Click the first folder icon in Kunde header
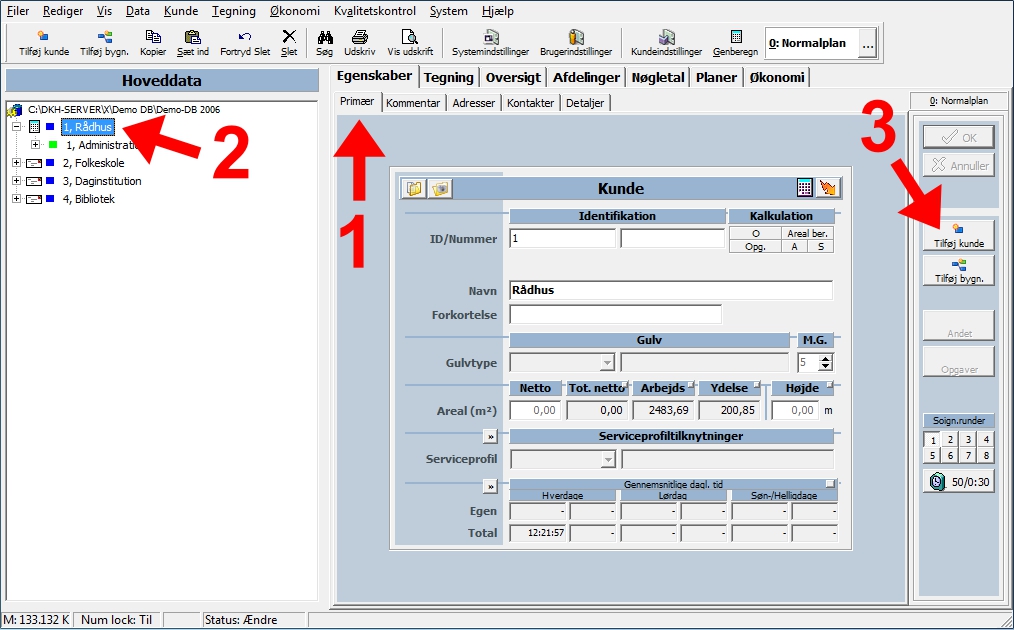This screenshot has height=630, width=1014. point(414,188)
